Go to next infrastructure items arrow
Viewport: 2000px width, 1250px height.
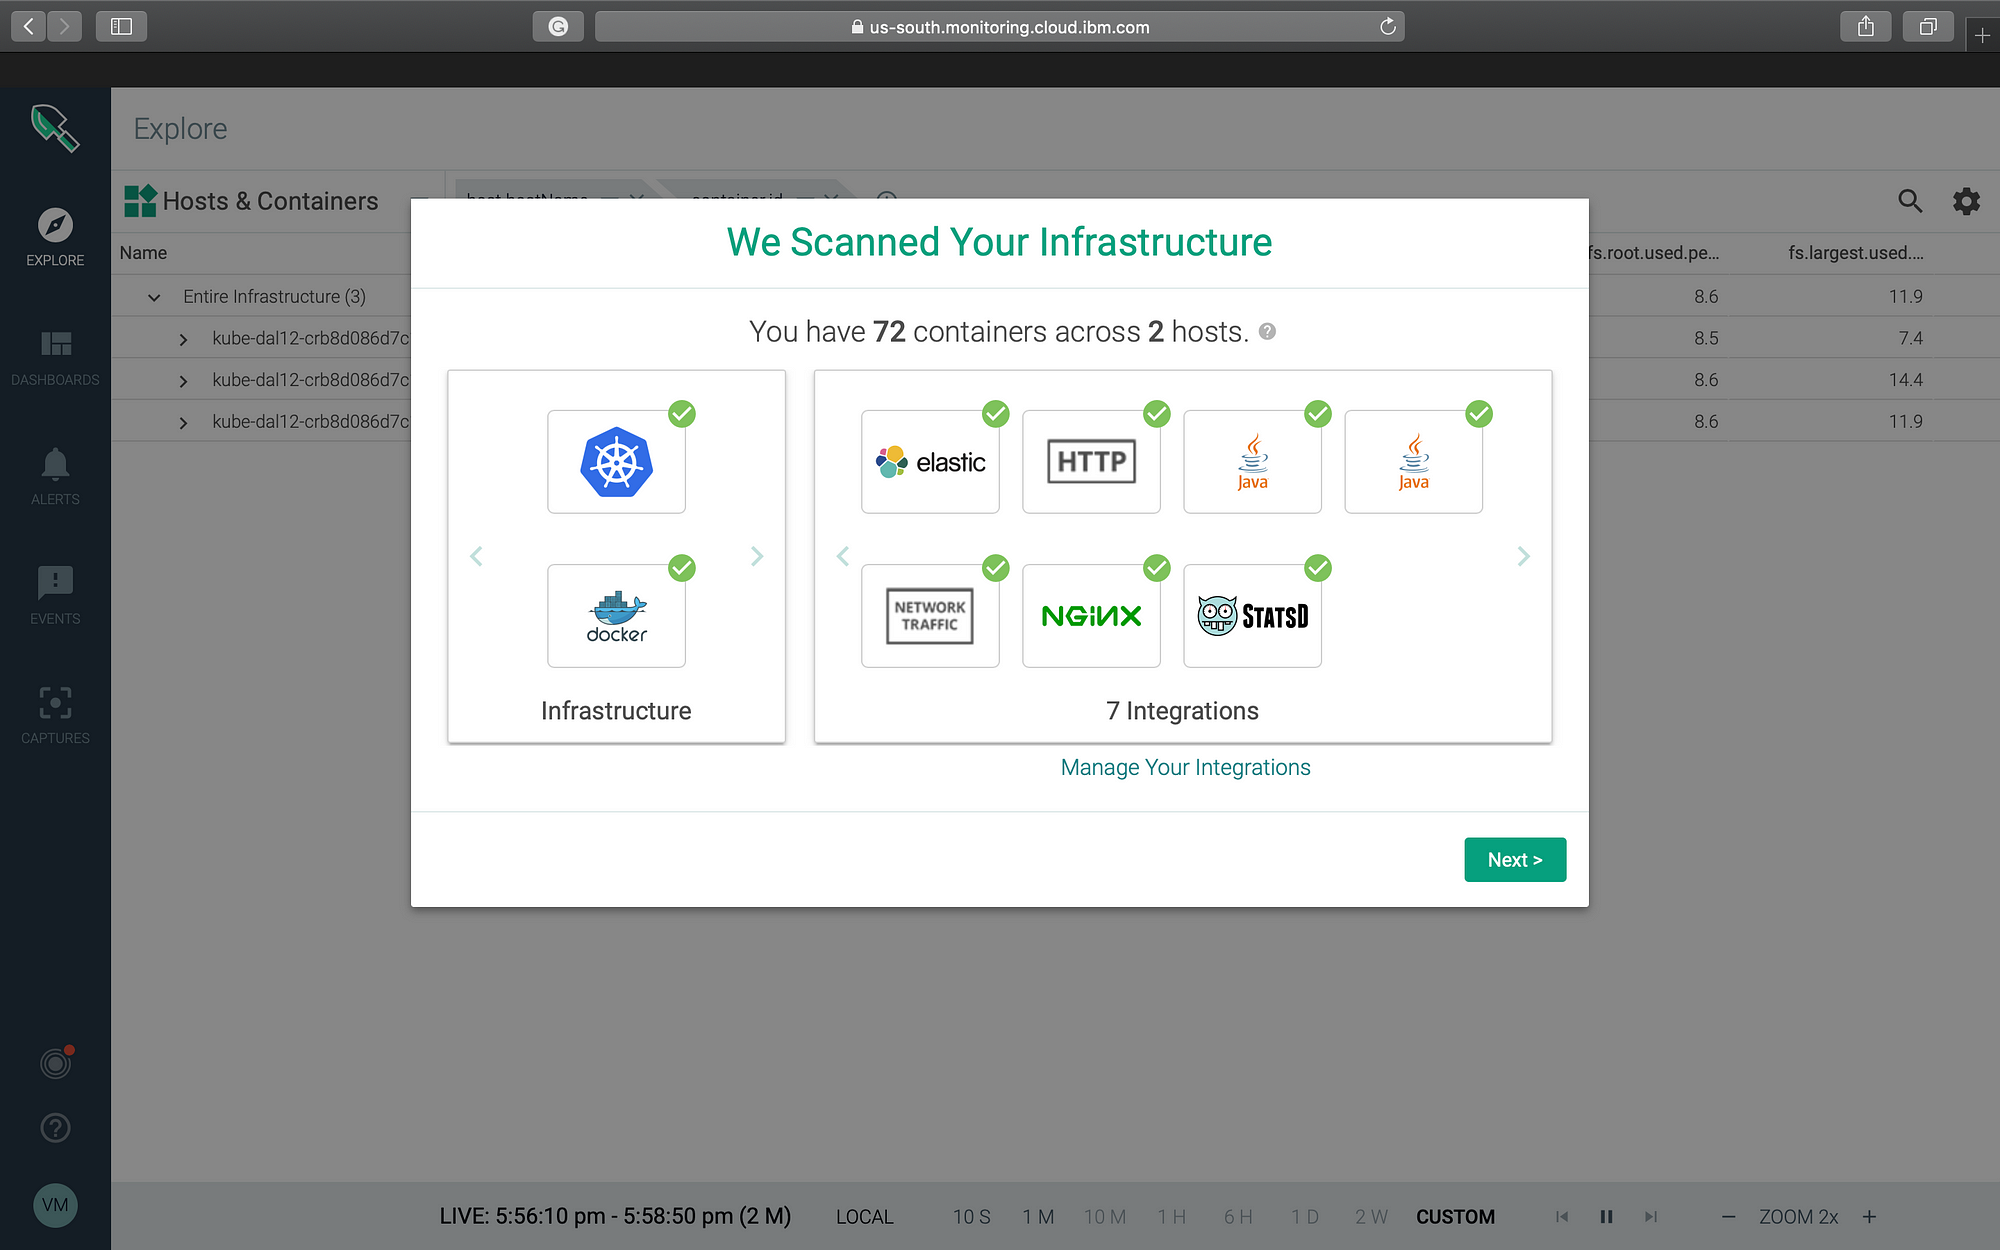(x=757, y=556)
